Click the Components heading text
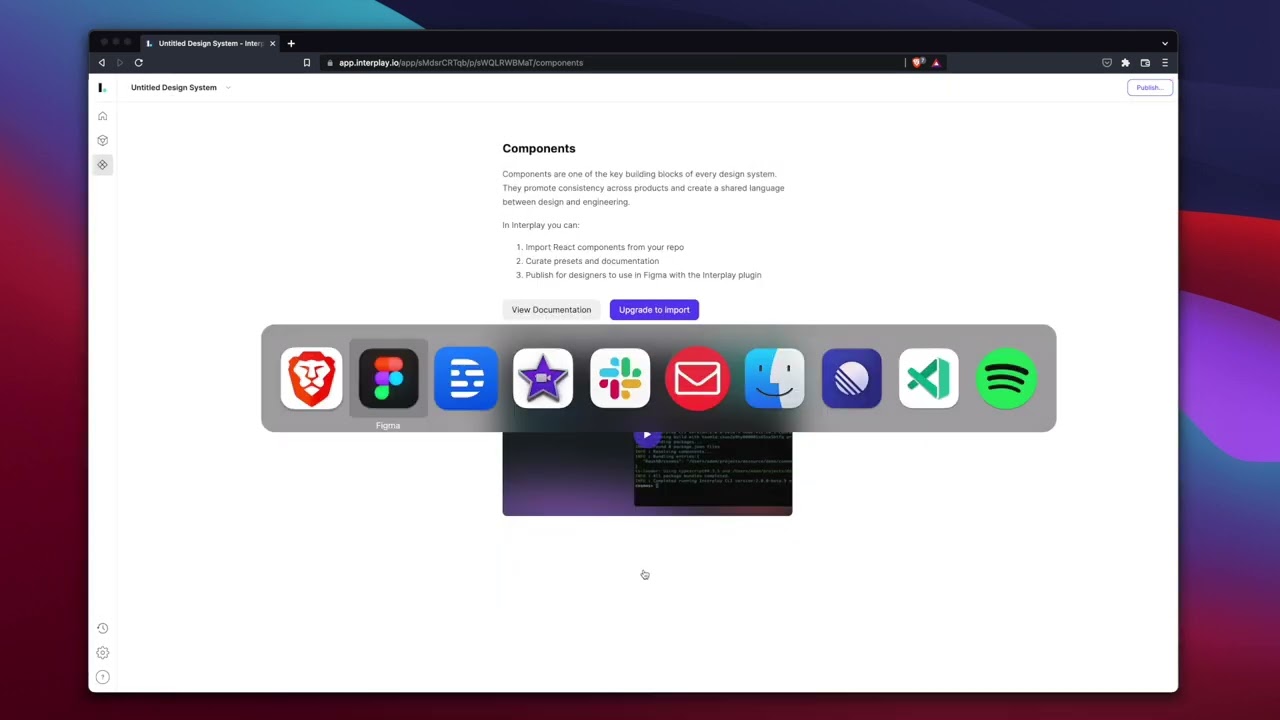Image resolution: width=1280 pixels, height=720 pixels. pyautogui.click(x=539, y=149)
